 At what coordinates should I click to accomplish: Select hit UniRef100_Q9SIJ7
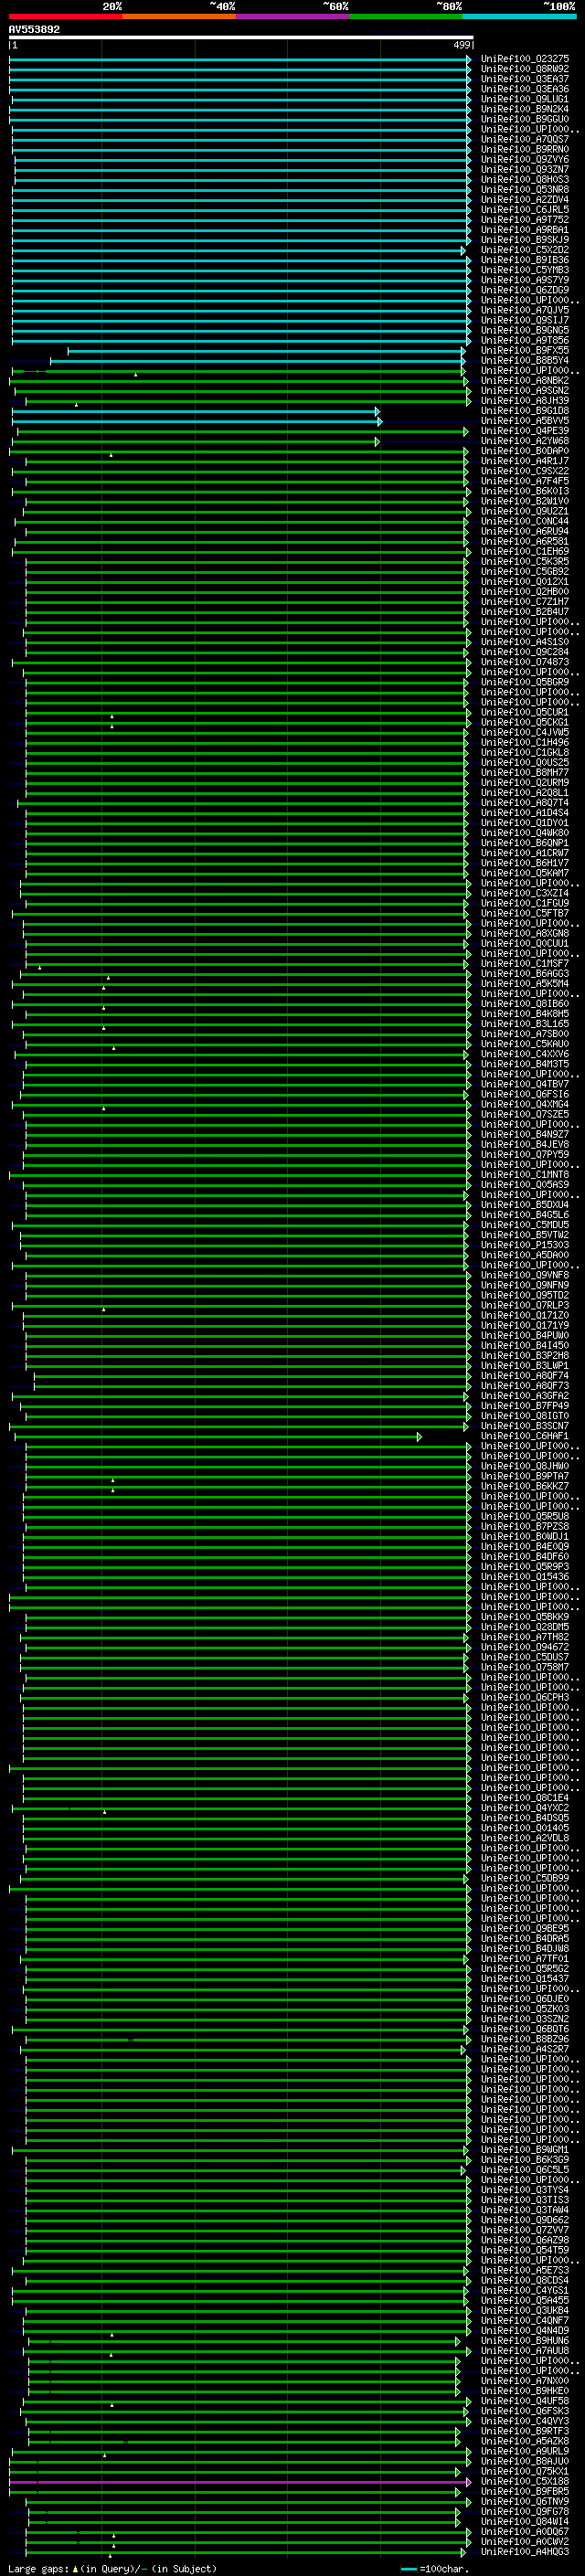coord(525,320)
